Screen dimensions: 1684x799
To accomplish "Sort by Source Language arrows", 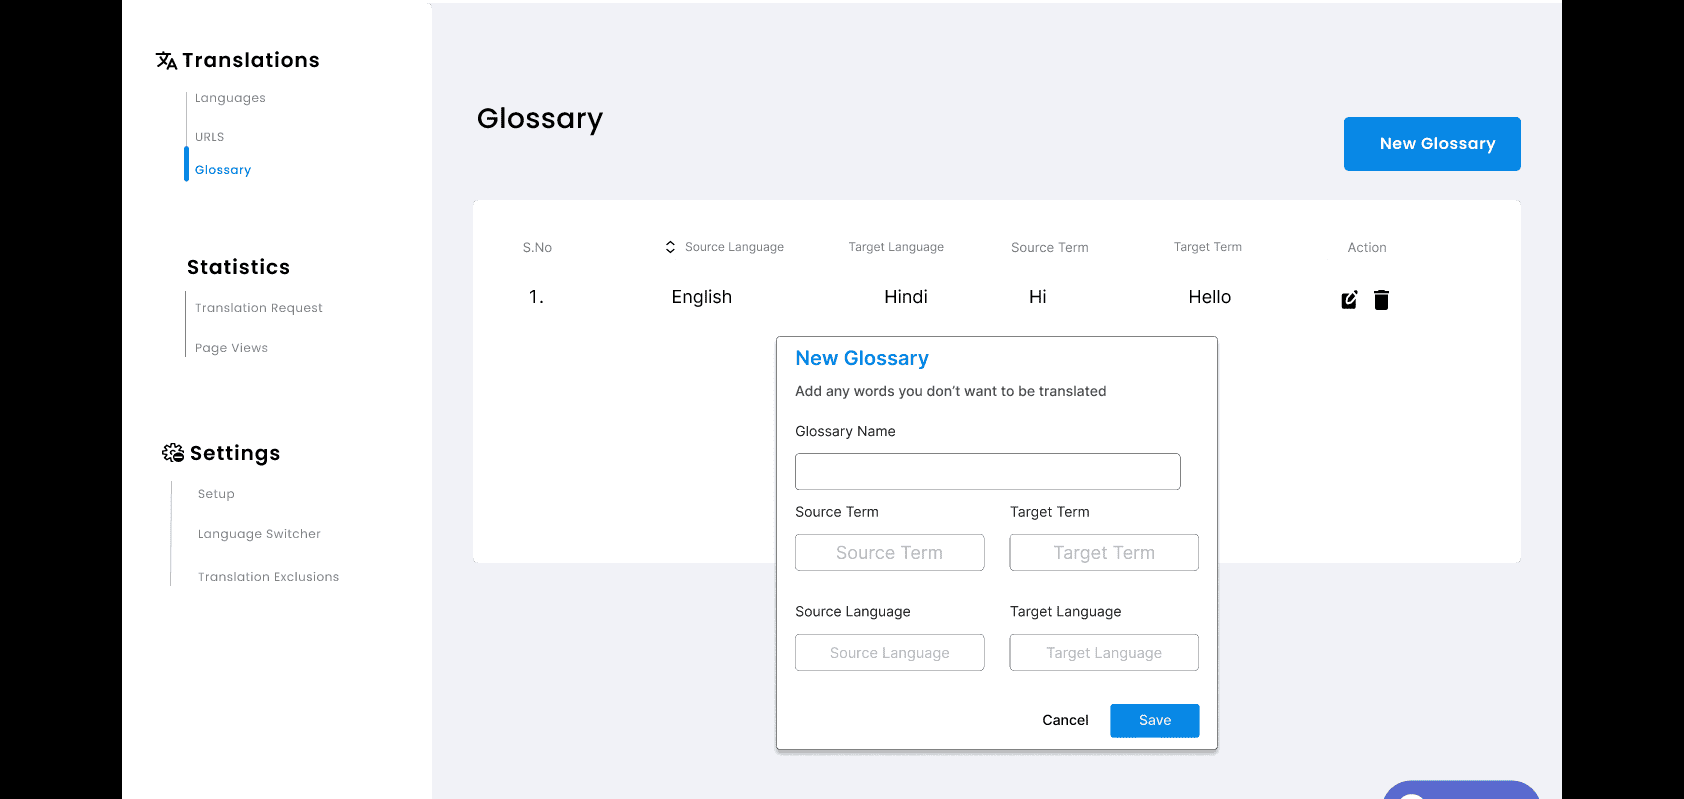I will point(670,247).
